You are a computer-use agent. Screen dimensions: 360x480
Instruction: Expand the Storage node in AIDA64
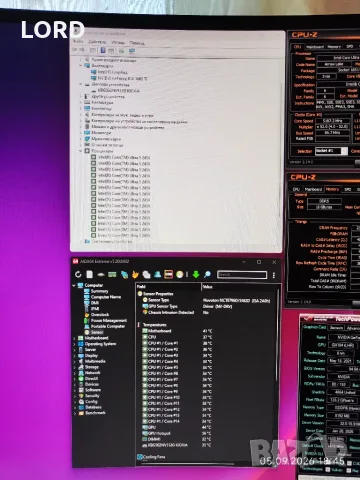(74, 367)
